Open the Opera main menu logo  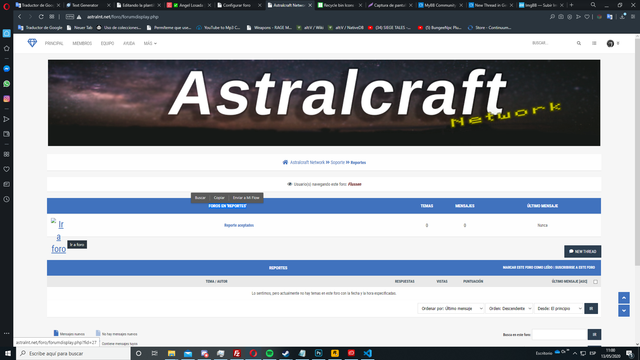(6, 6)
